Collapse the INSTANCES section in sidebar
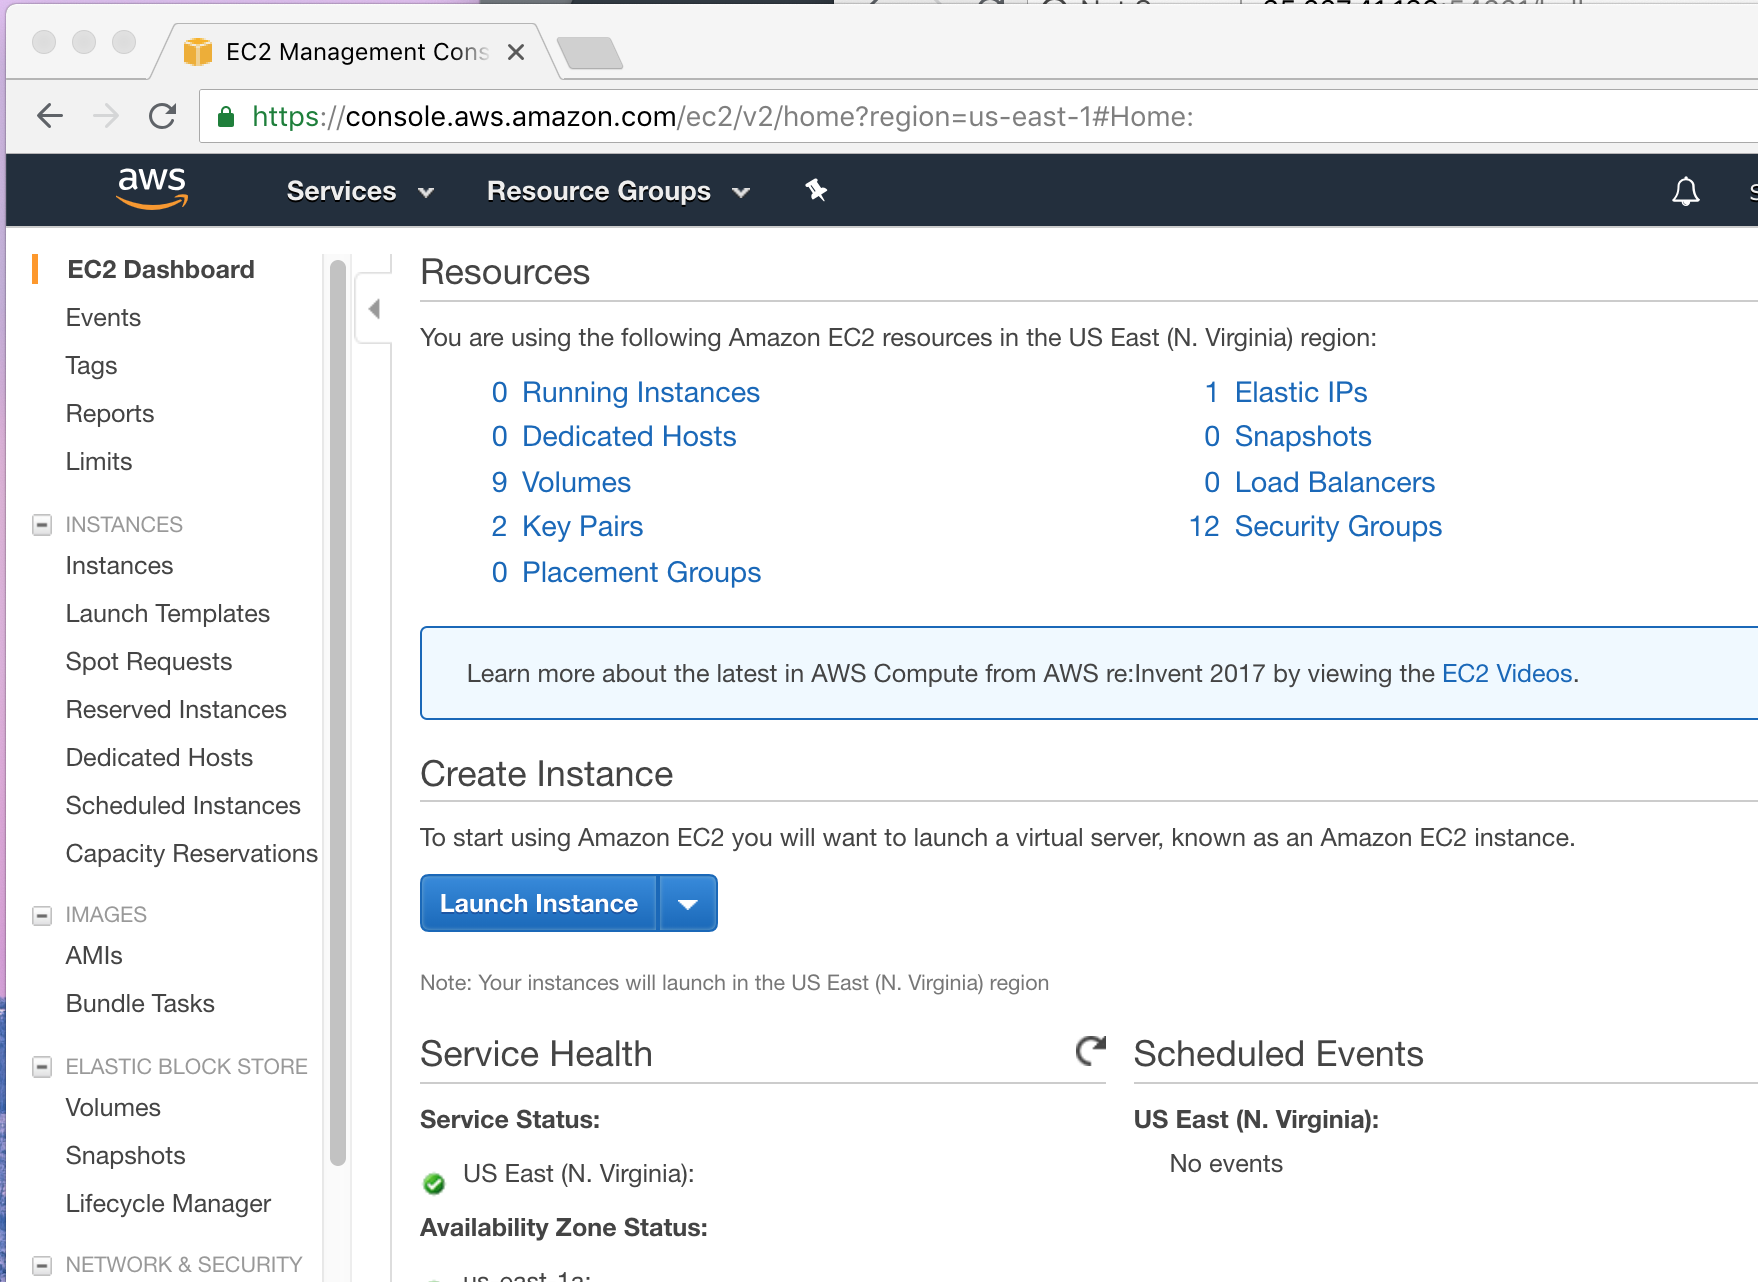This screenshot has height=1282, width=1758. tap(42, 525)
